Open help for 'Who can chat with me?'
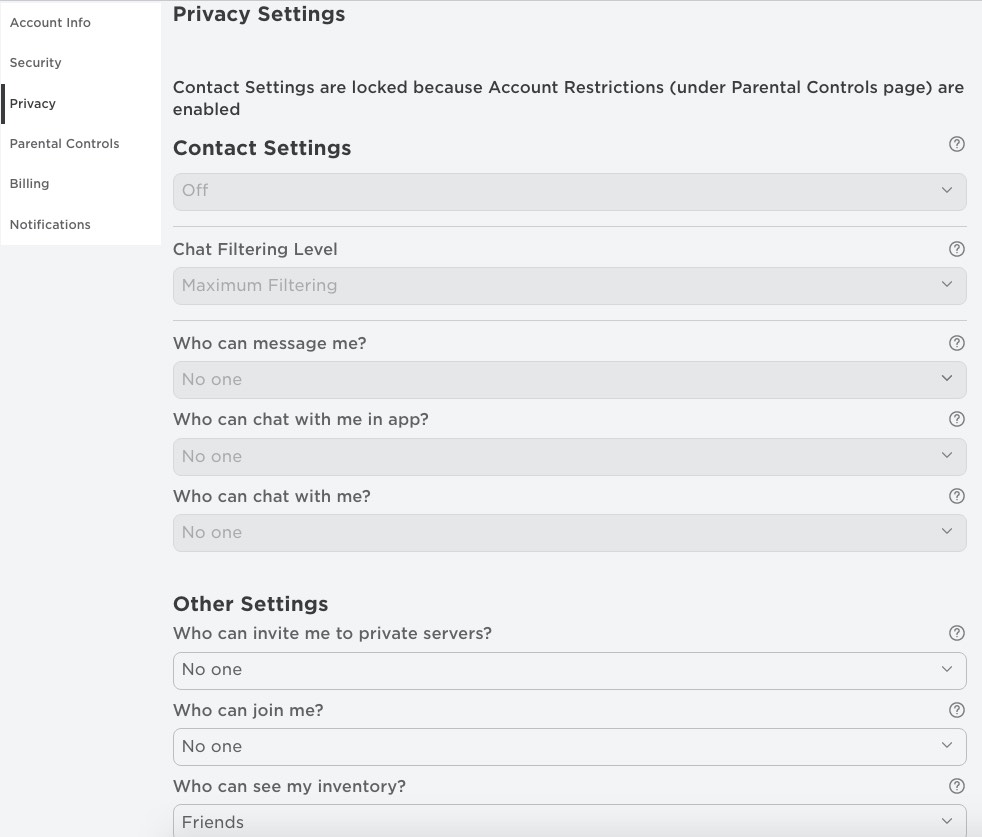 (x=957, y=496)
